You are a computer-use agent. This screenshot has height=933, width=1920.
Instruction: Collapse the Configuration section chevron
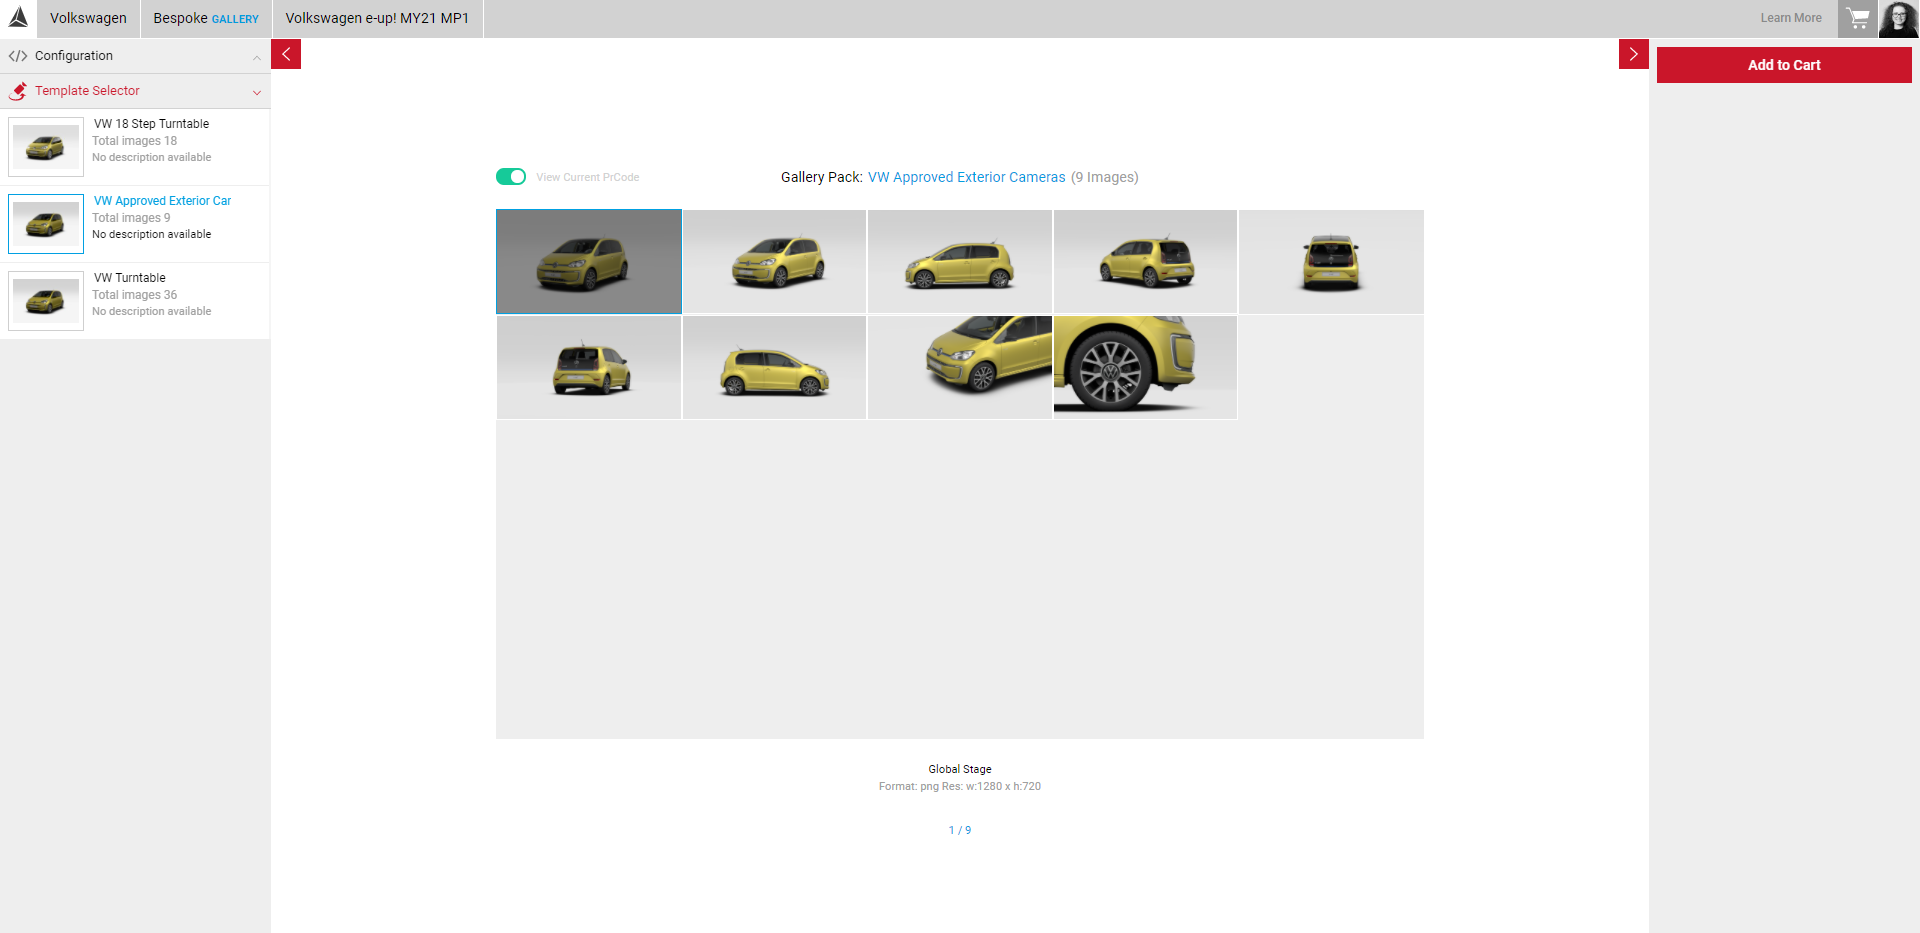pyautogui.click(x=257, y=57)
